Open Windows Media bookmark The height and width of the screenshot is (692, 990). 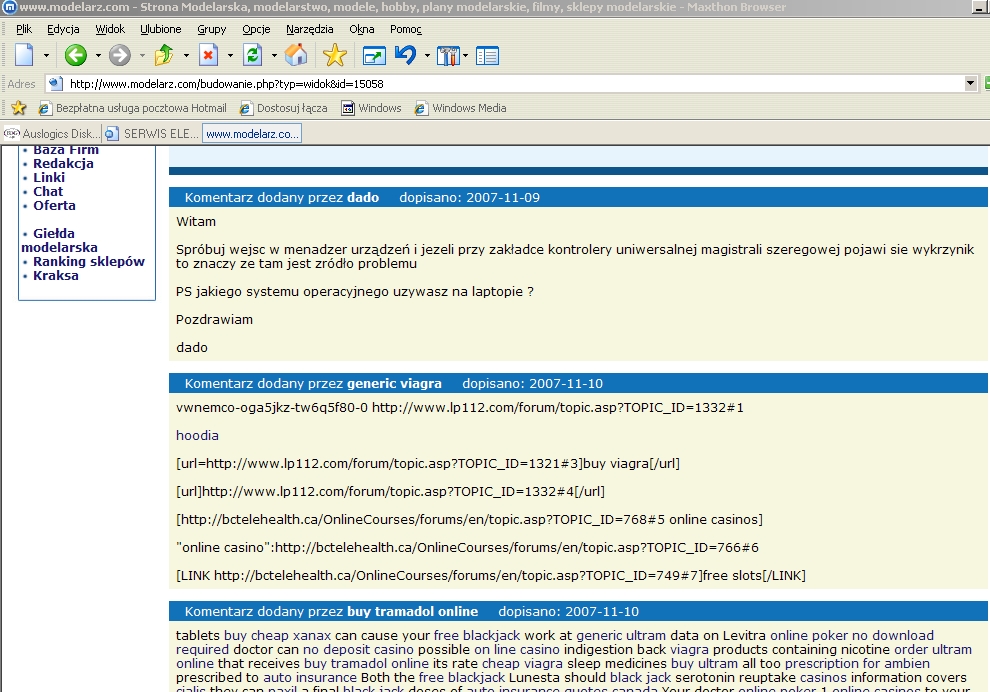(x=460, y=108)
